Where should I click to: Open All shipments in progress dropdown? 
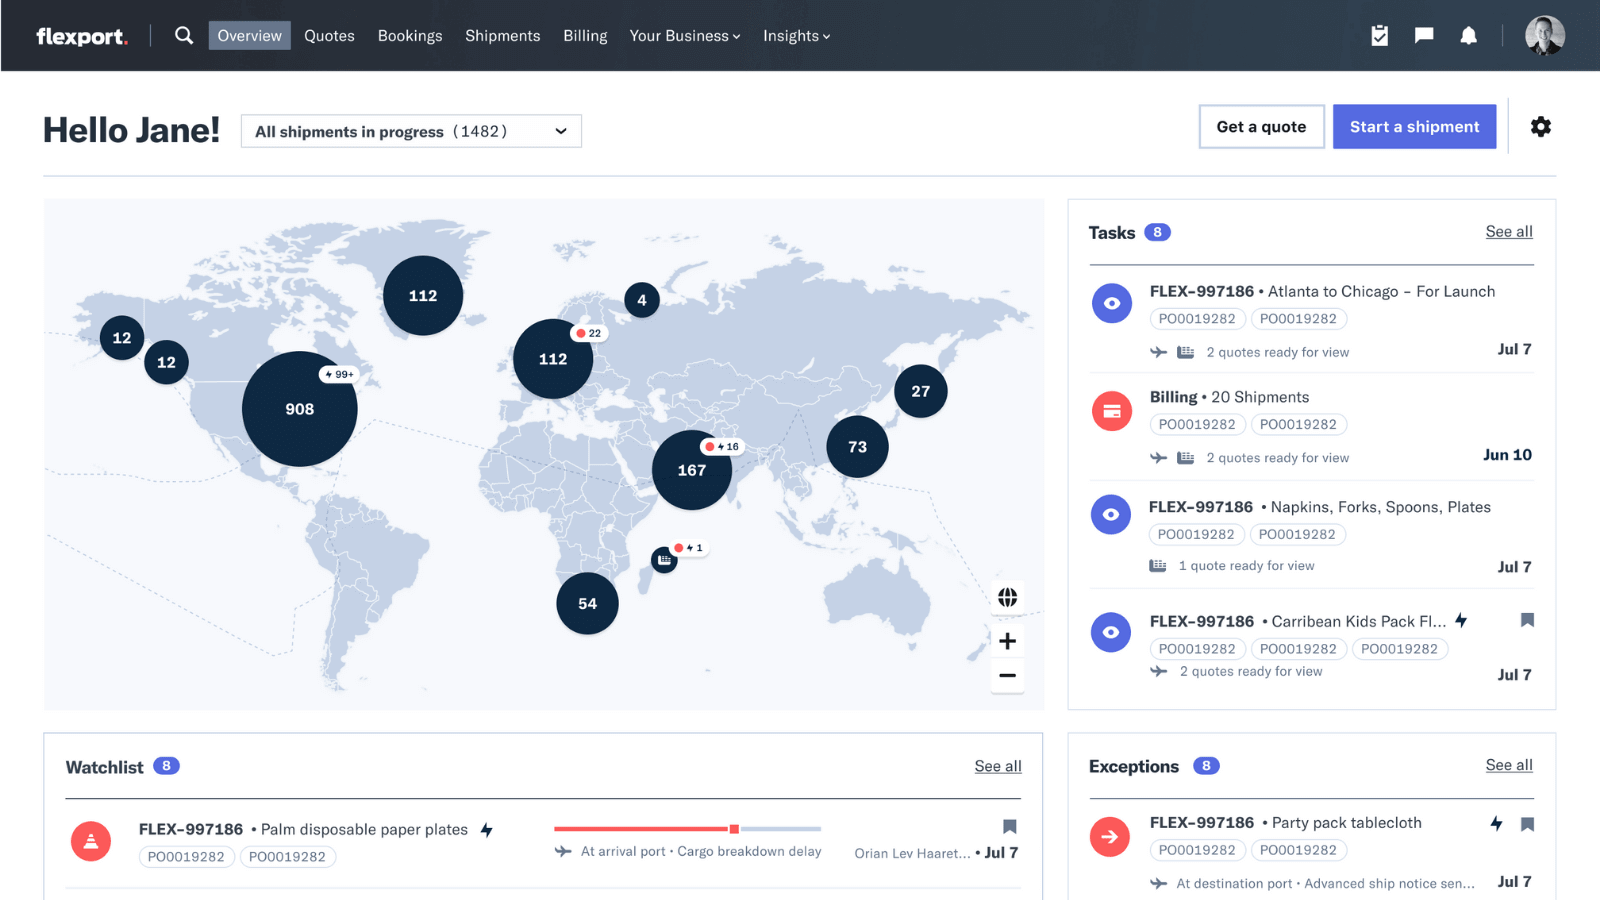point(411,131)
